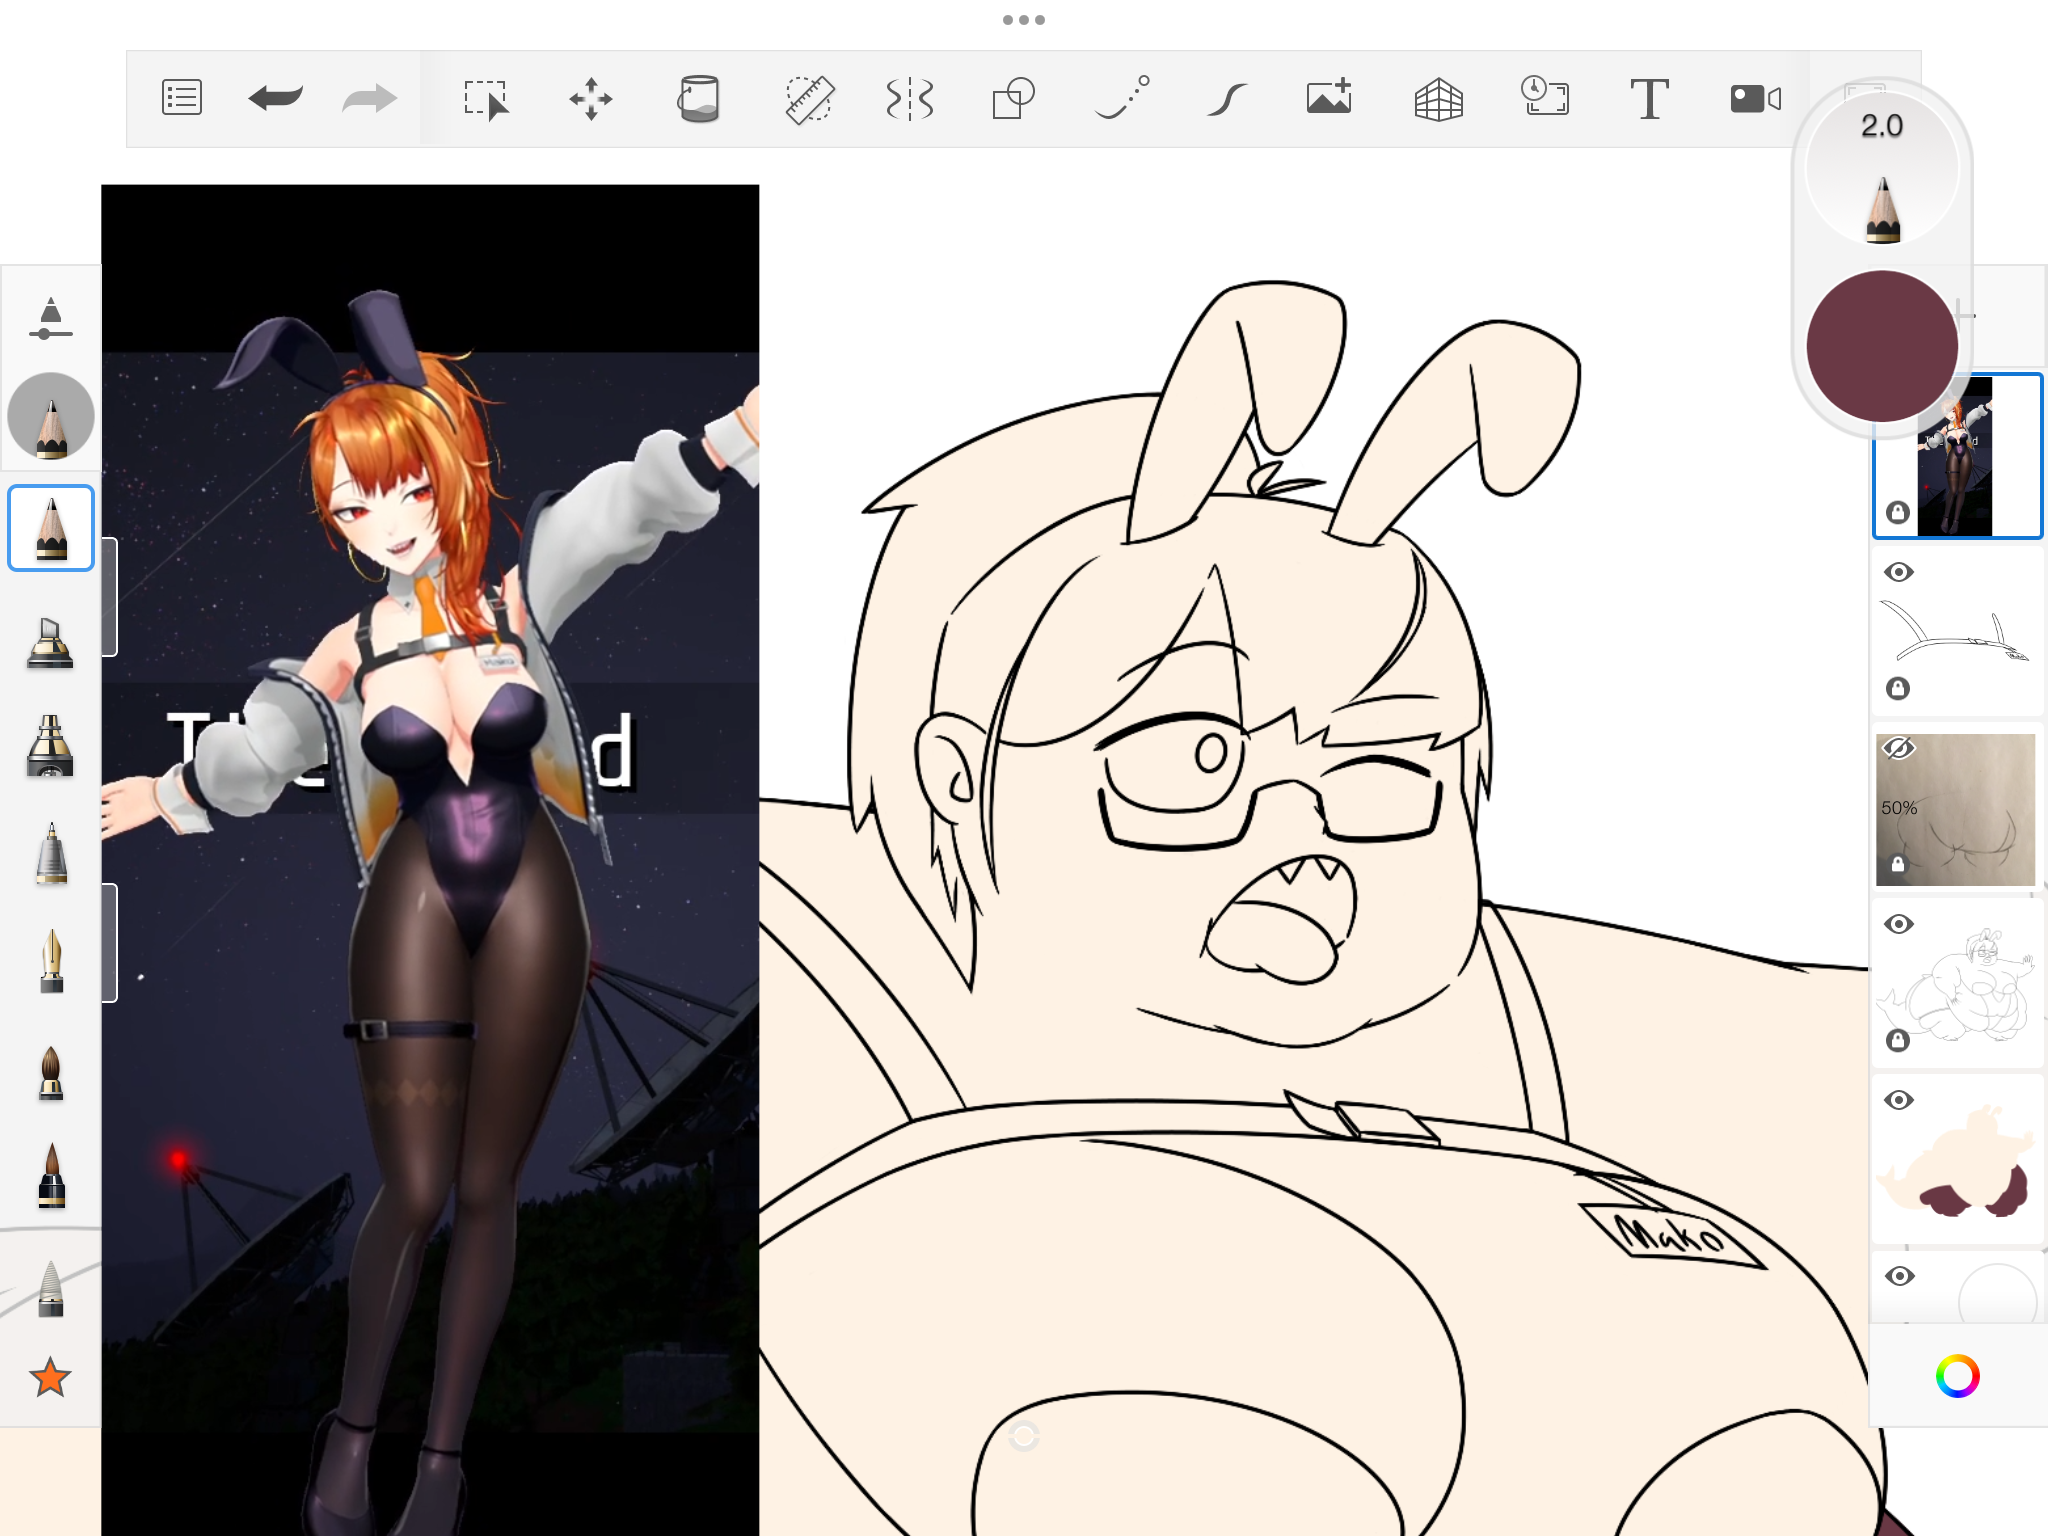Open the main menu list icon
Screen dimensions: 2048x1536
coord(182,98)
